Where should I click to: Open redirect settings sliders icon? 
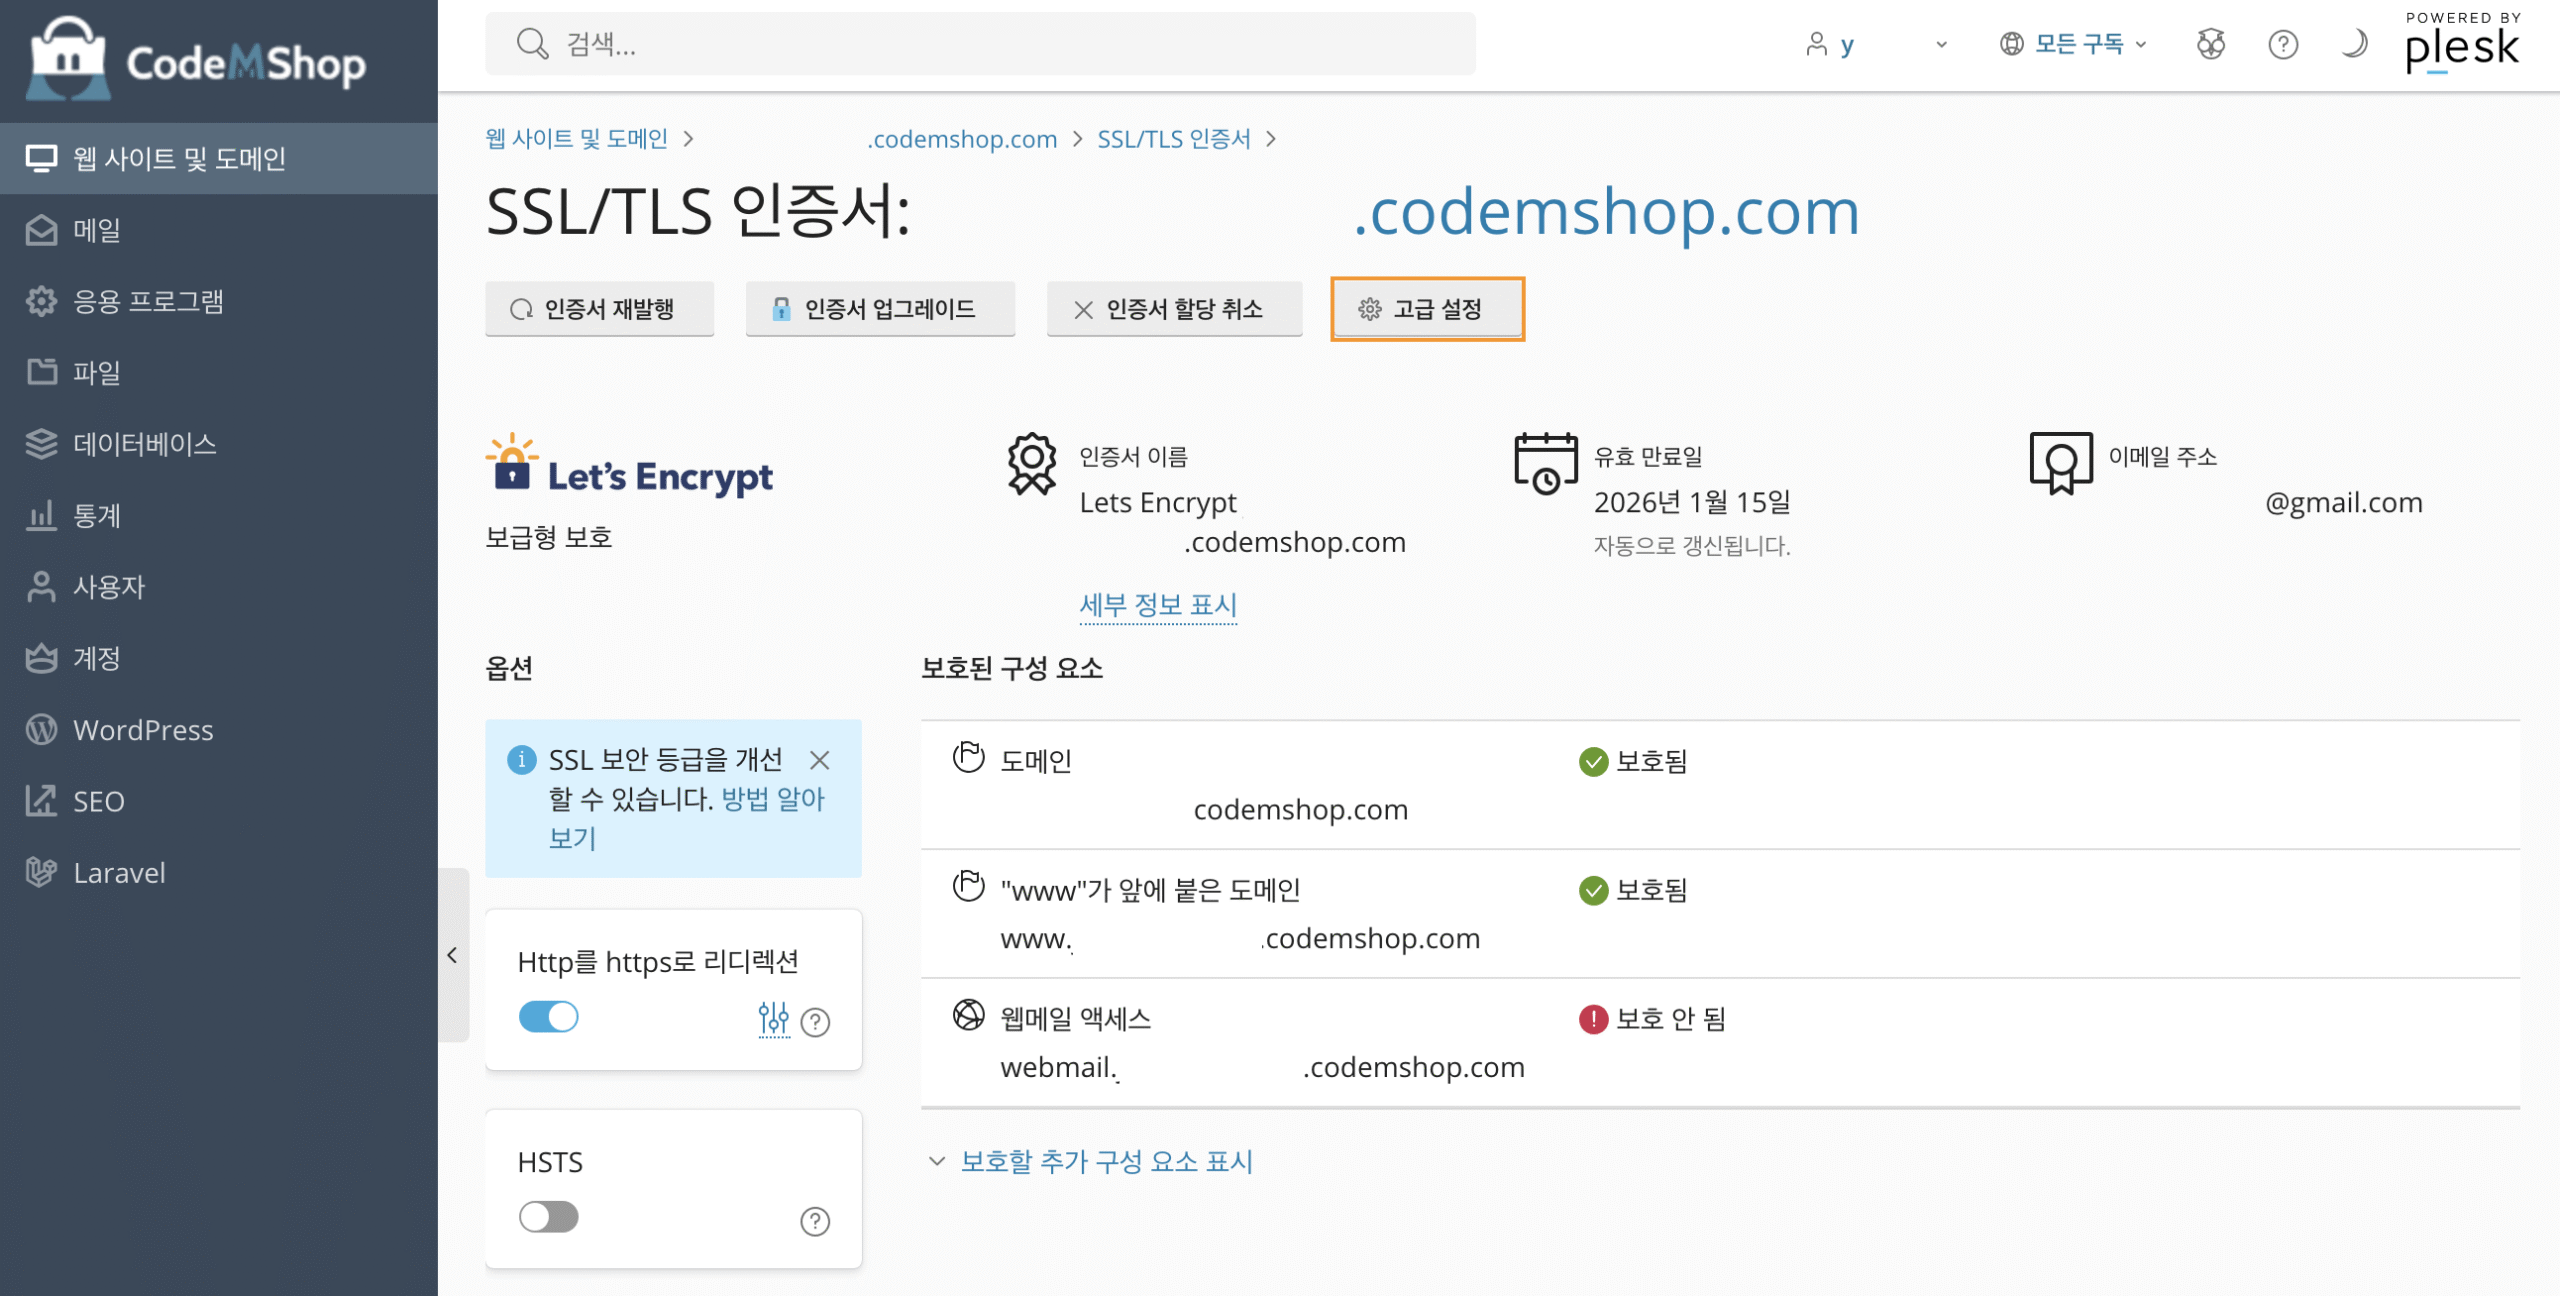tap(773, 1019)
